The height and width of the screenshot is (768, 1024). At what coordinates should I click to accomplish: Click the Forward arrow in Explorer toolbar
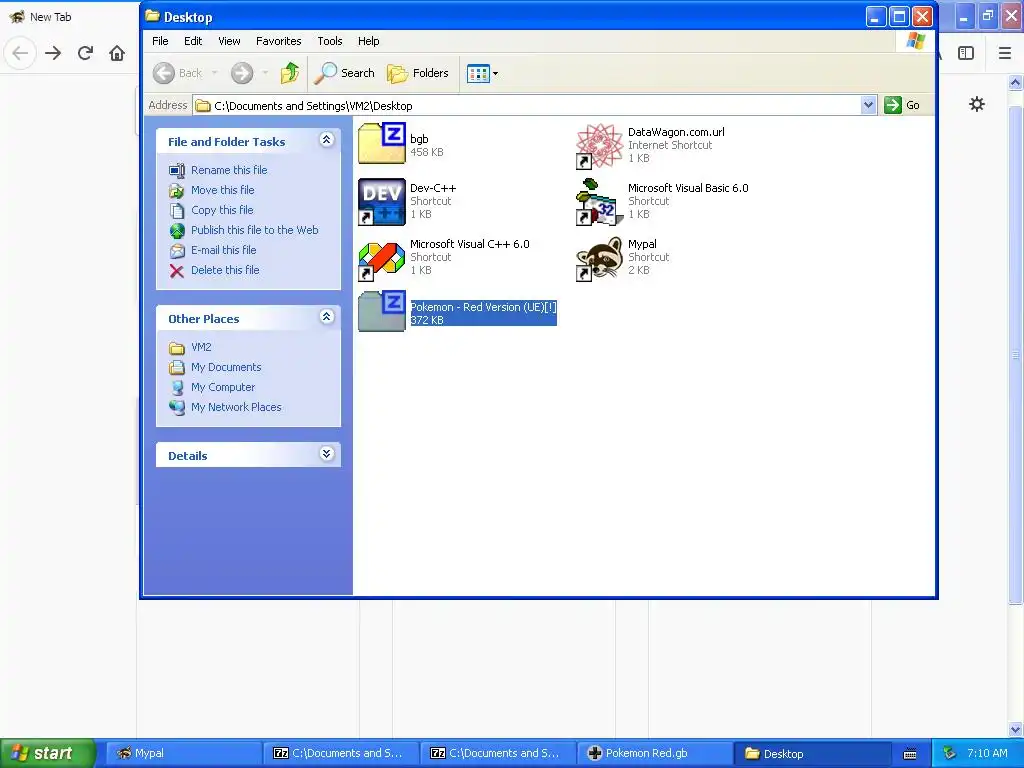[x=242, y=73]
